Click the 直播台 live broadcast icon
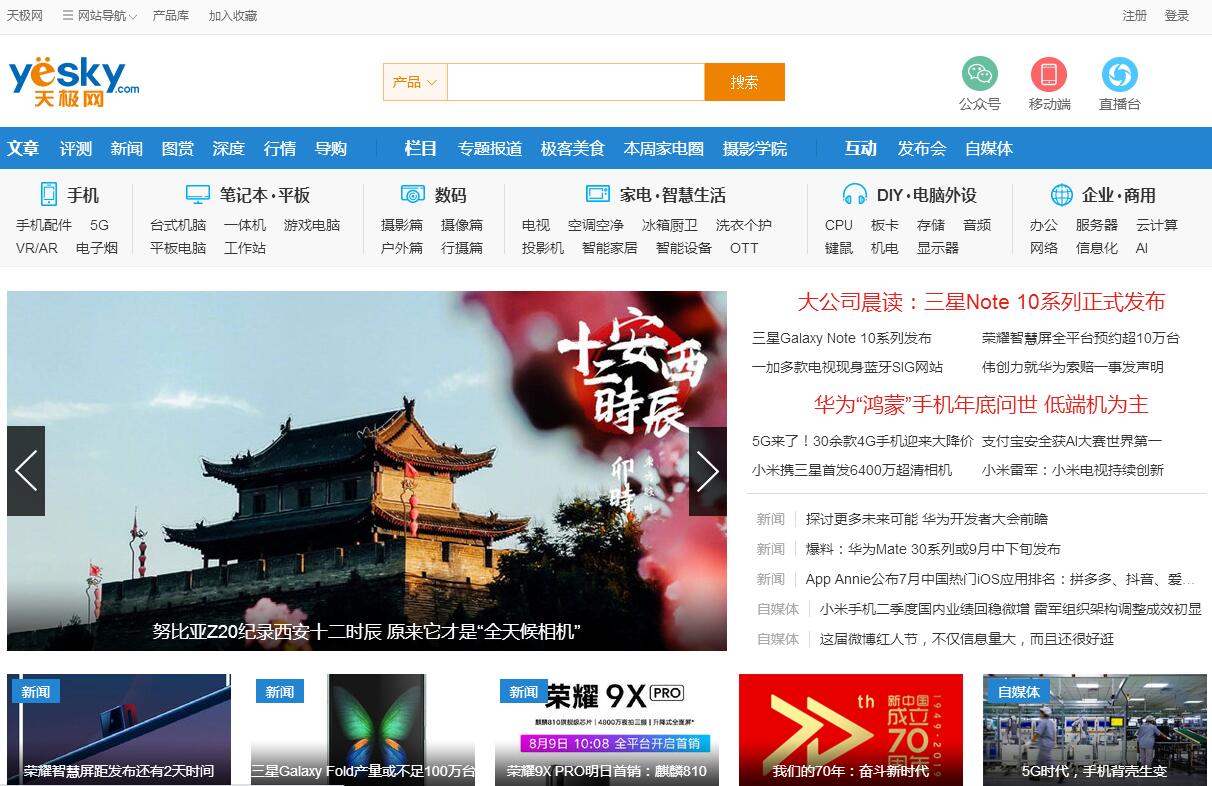Viewport: 1212px width, 786px height. pyautogui.click(x=1119, y=75)
